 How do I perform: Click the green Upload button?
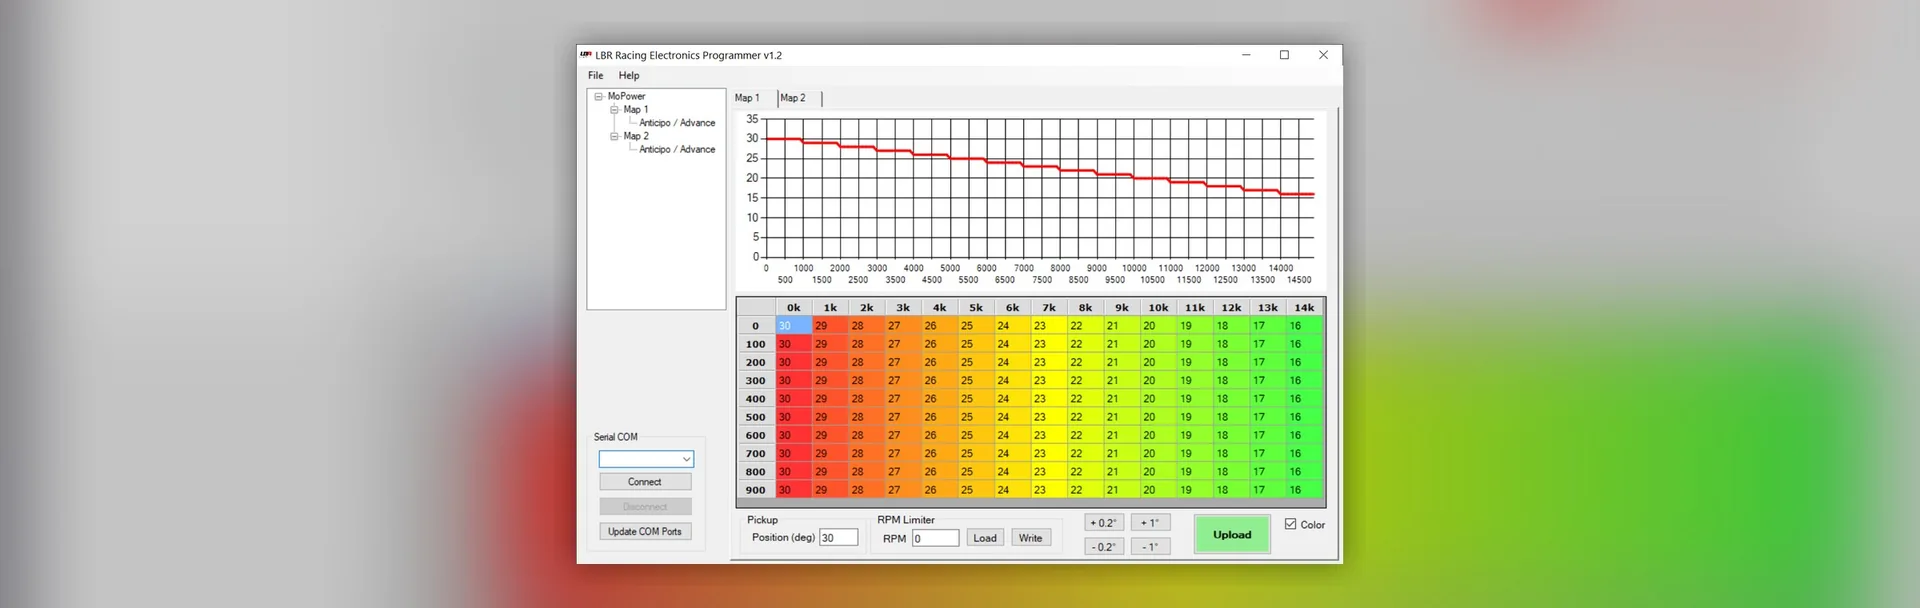point(1232,535)
